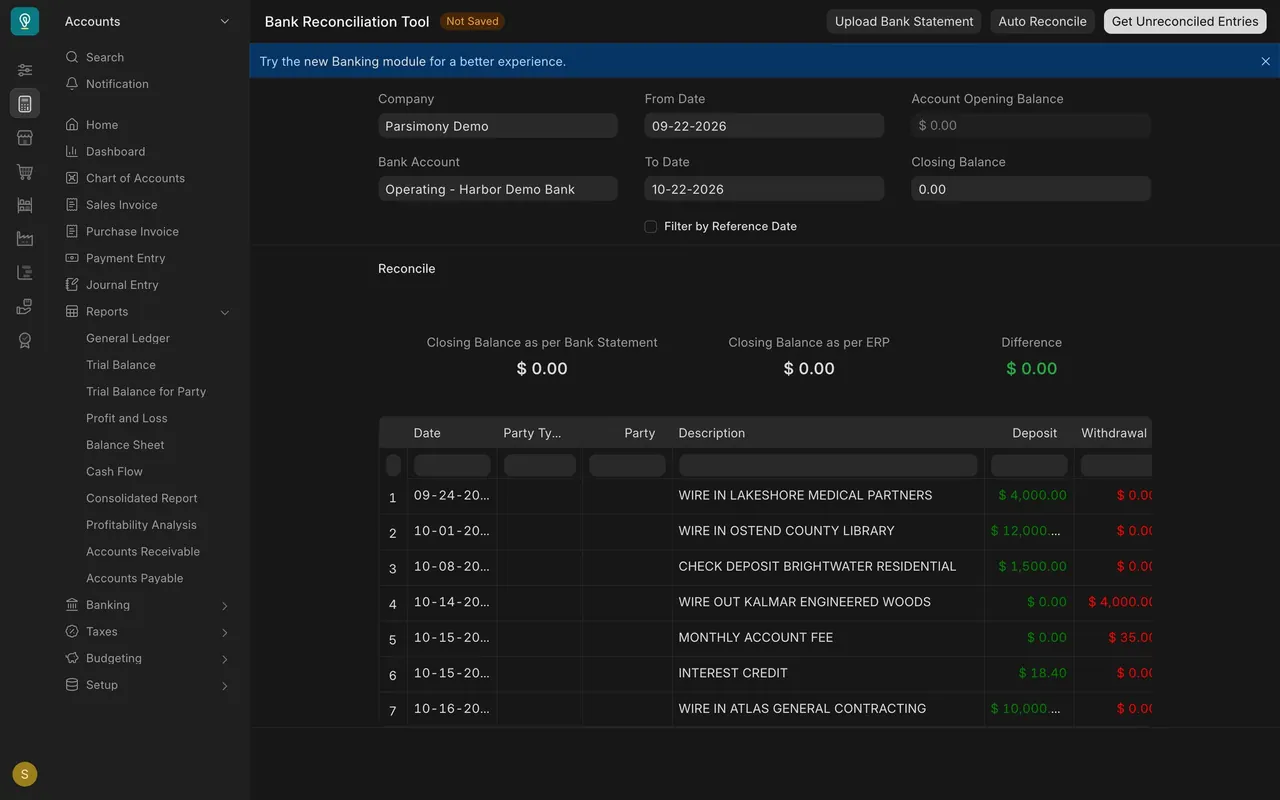Click the Chart of Accounts icon
Image resolution: width=1280 pixels, height=800 pixels.
coord(72,178)
